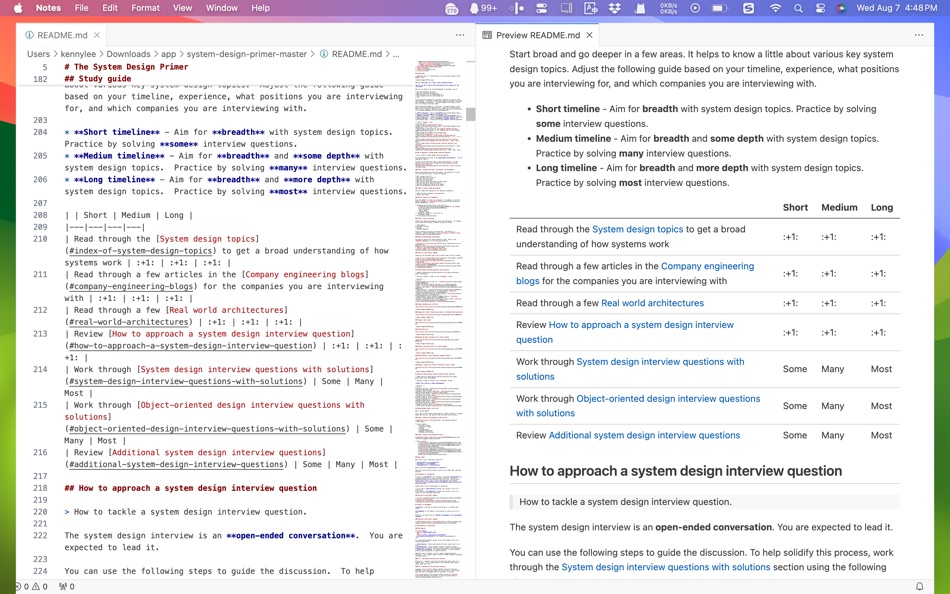
Task: Click the Downloads breadcrumb segment
Action: pos(128,54)
